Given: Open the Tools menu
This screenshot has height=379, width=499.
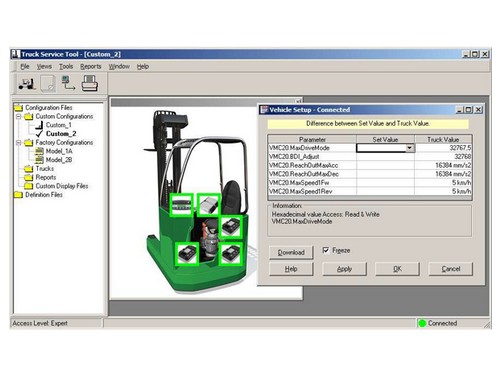Looking at the screenshot, I should [66, 67].
